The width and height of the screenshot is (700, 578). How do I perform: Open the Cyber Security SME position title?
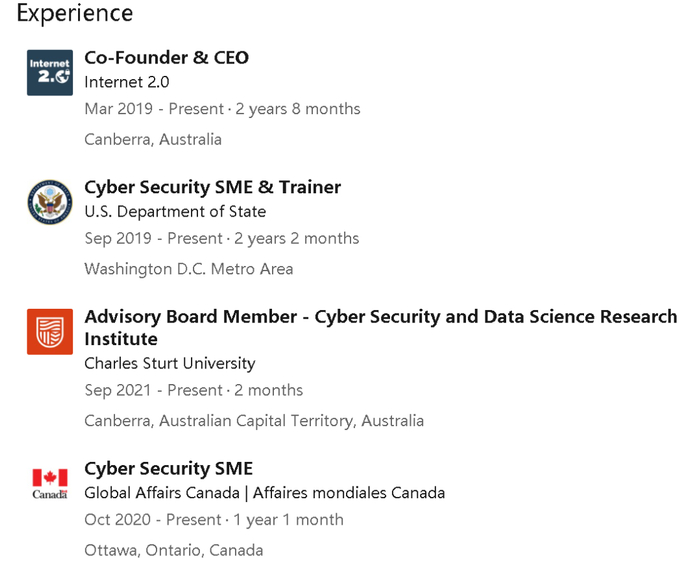(x=168, y=469)
